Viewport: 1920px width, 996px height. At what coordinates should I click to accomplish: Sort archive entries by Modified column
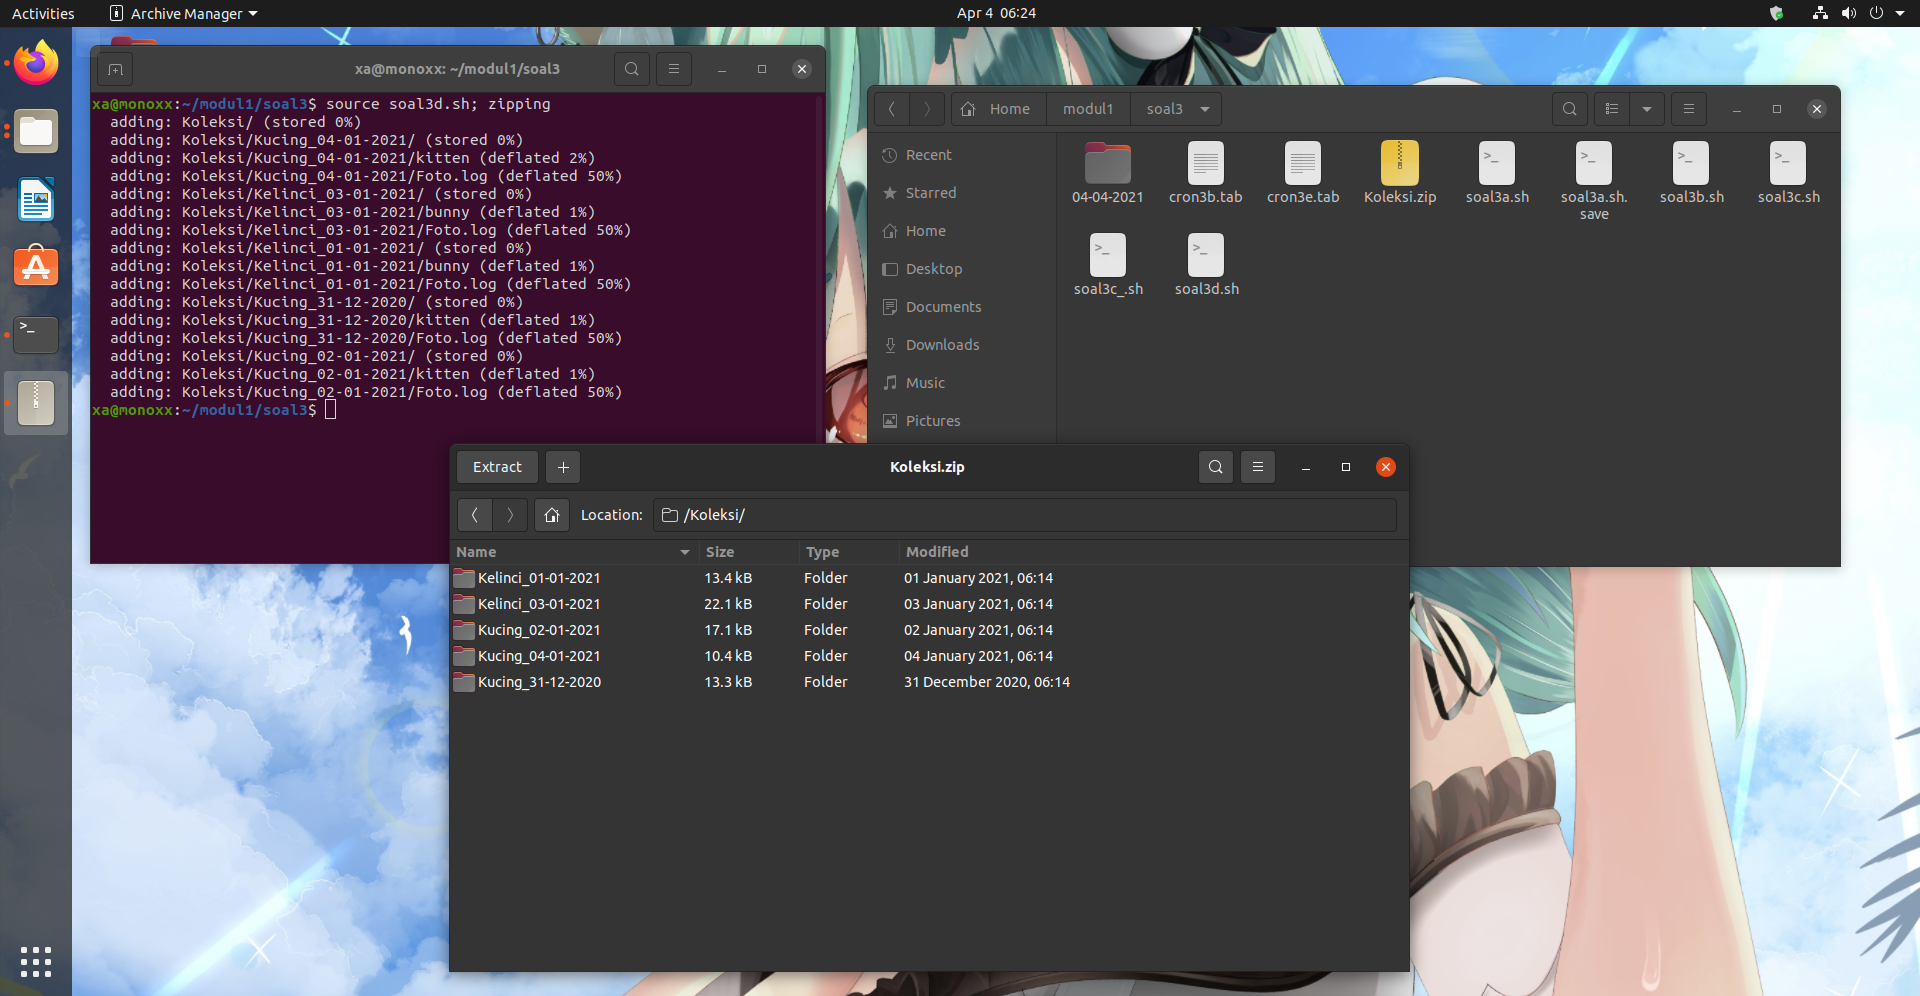click(1154, 552)
